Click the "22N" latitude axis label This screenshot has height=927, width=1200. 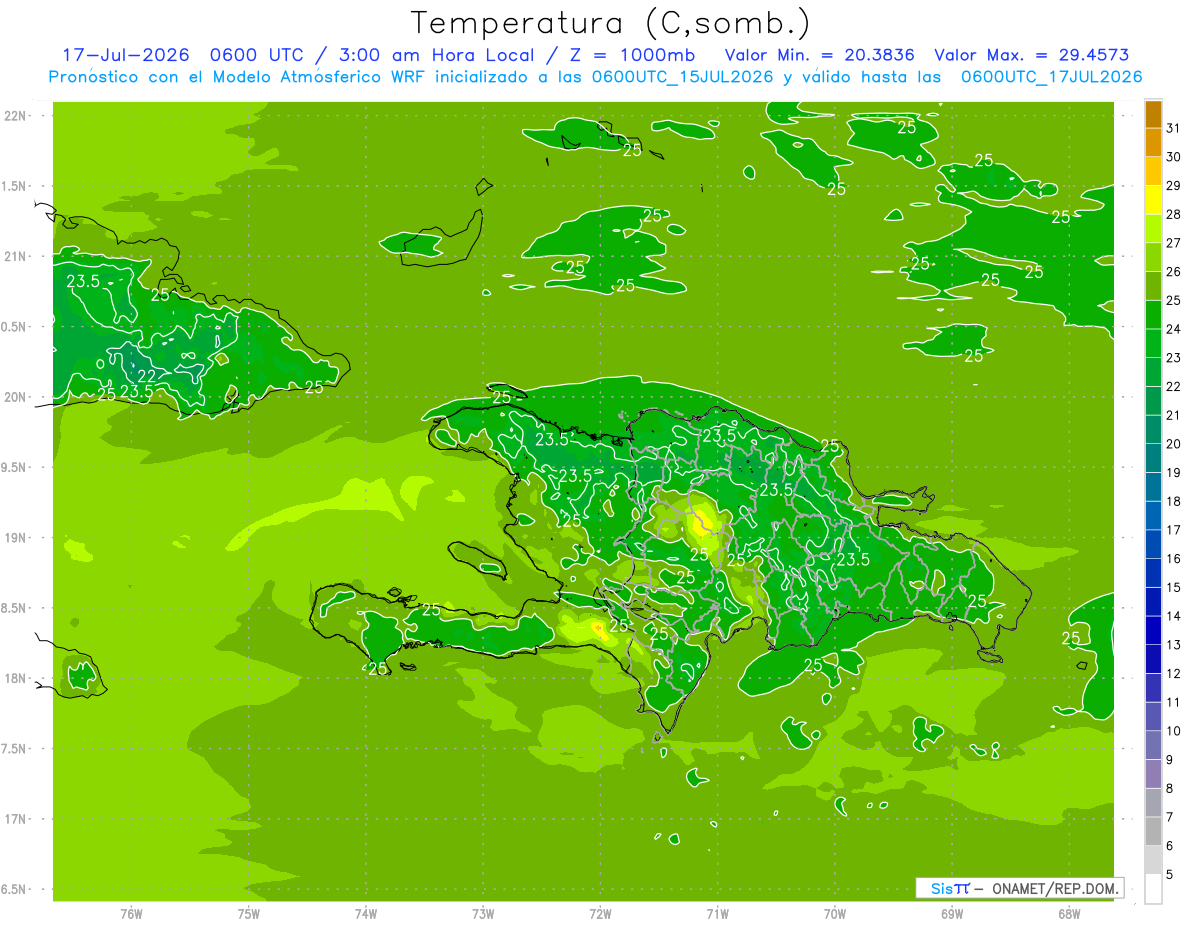point(15,116)
